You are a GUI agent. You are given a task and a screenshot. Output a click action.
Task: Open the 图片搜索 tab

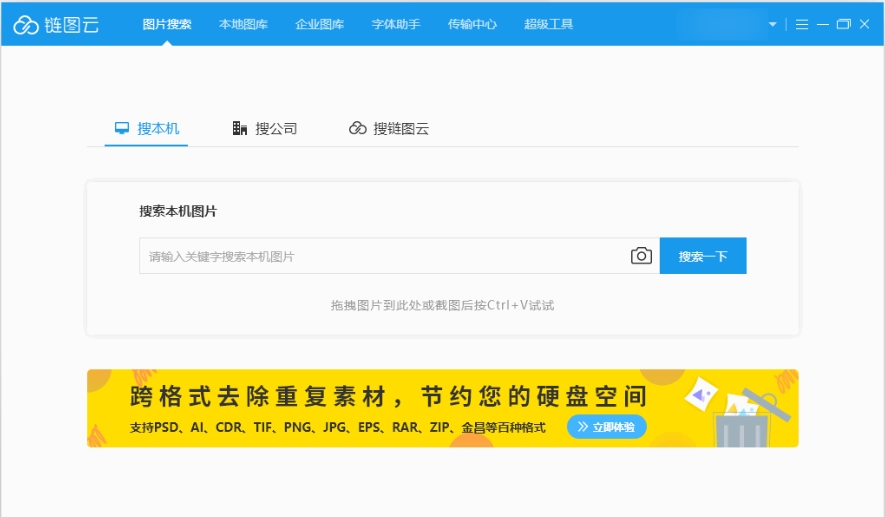pos(167,24)
